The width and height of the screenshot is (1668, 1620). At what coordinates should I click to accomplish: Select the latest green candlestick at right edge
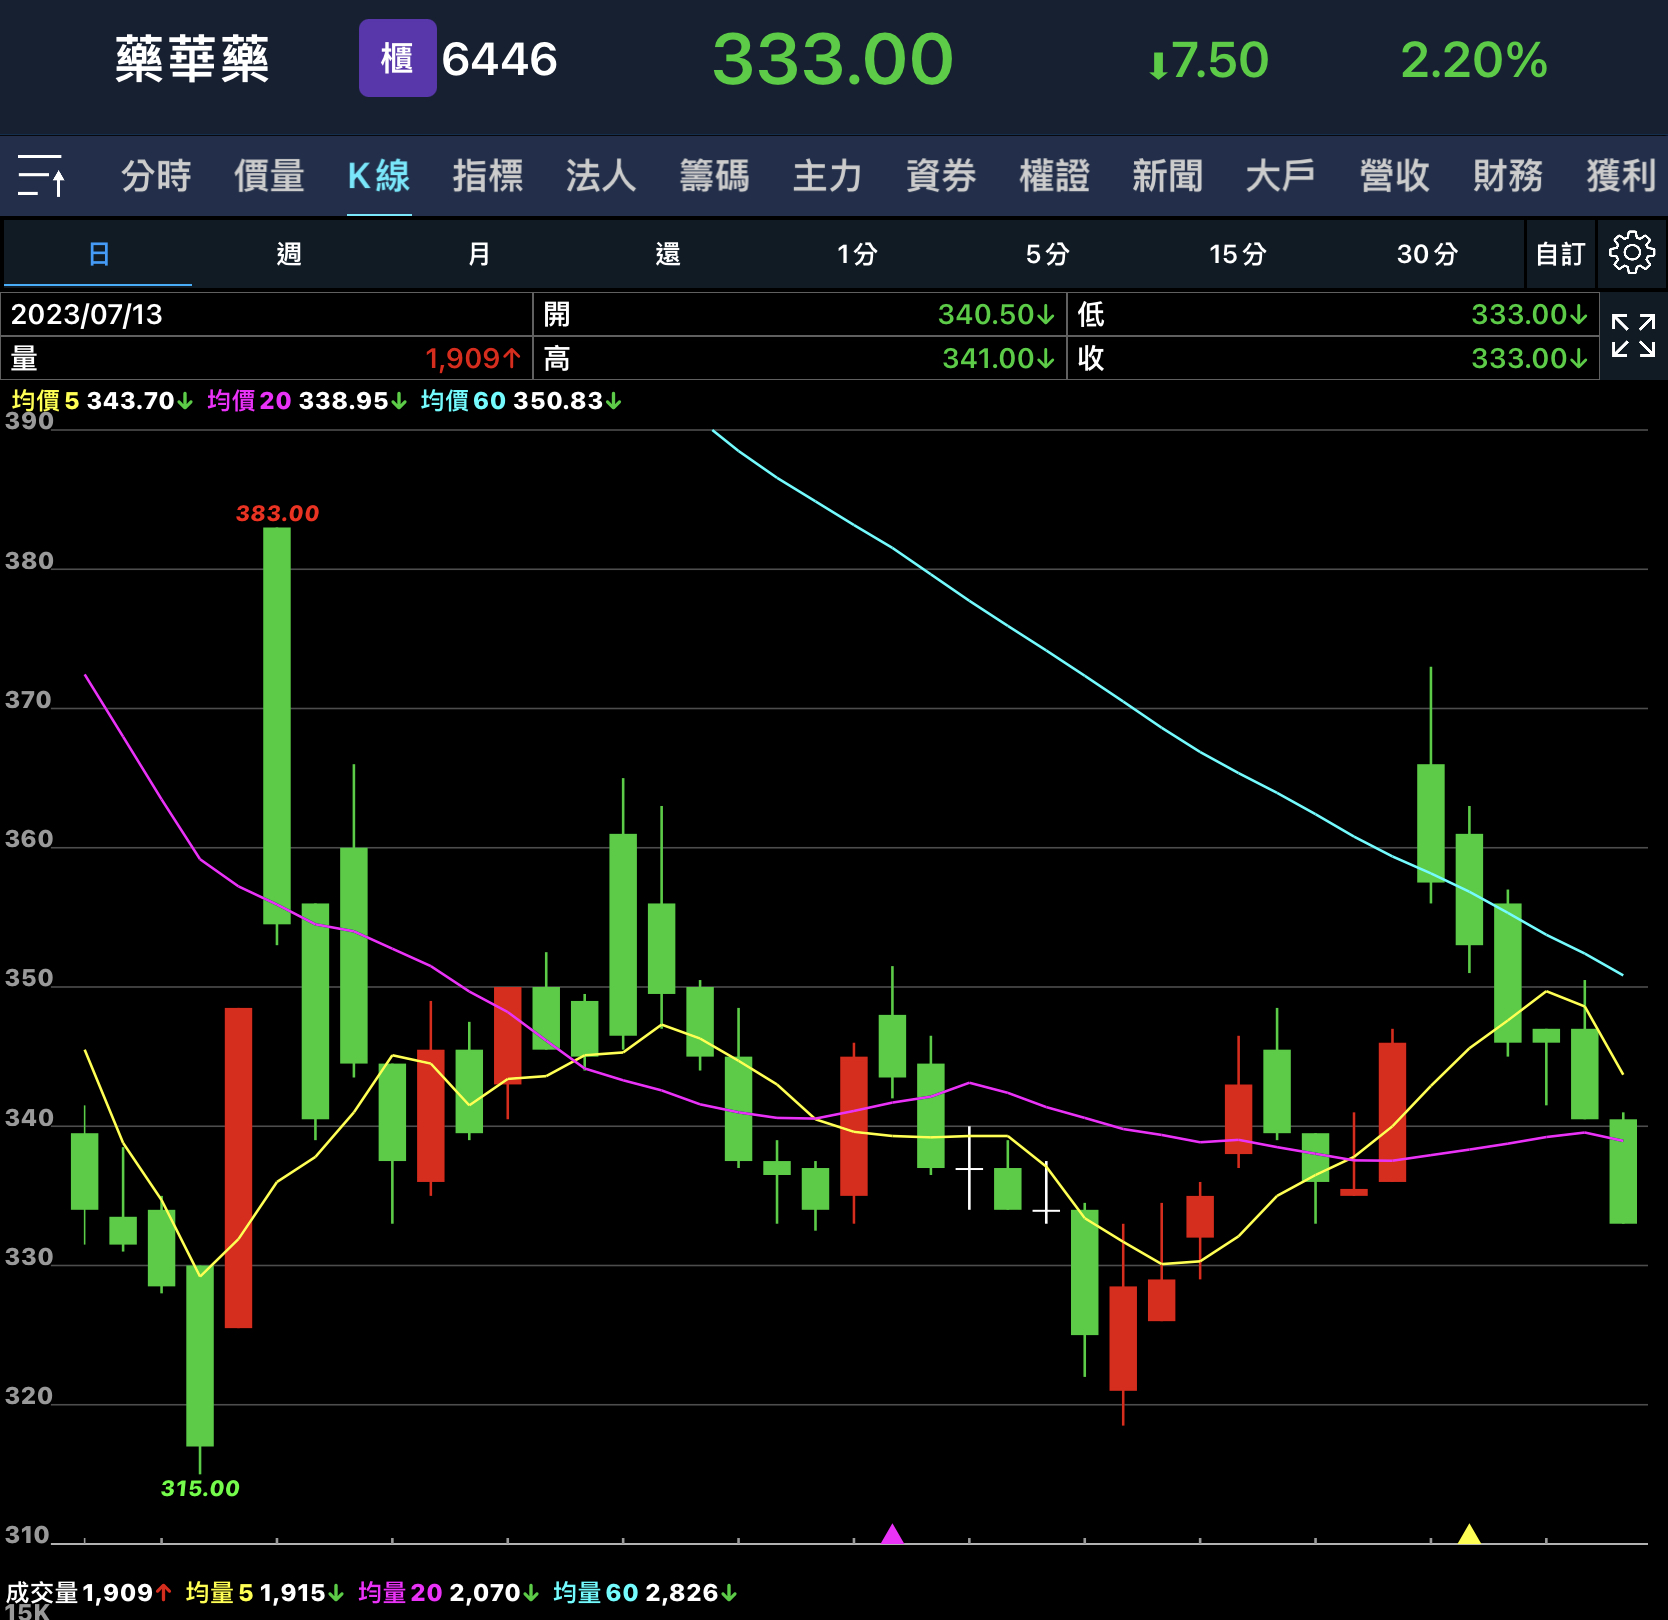coord(1623,1170)
